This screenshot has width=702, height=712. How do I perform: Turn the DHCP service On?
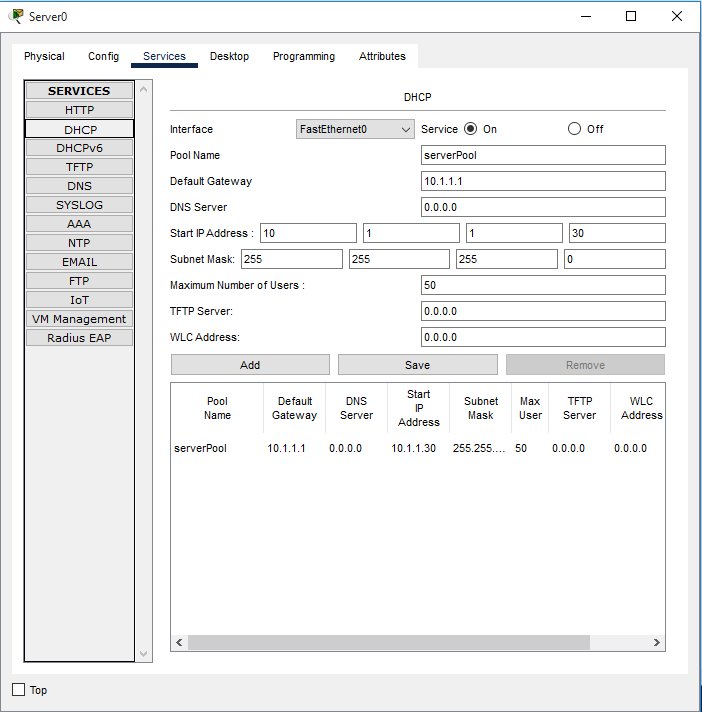(x=470, y=129)
